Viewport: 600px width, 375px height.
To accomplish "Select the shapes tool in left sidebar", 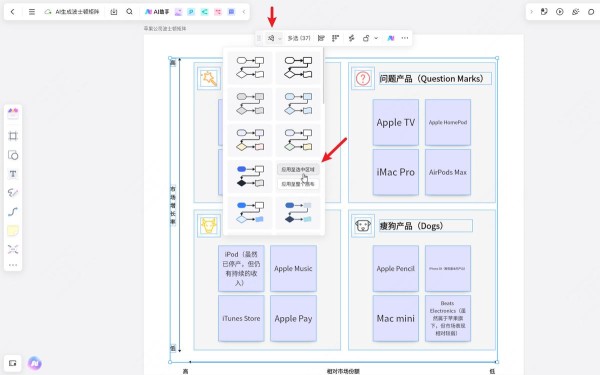I will click(13, 155).
